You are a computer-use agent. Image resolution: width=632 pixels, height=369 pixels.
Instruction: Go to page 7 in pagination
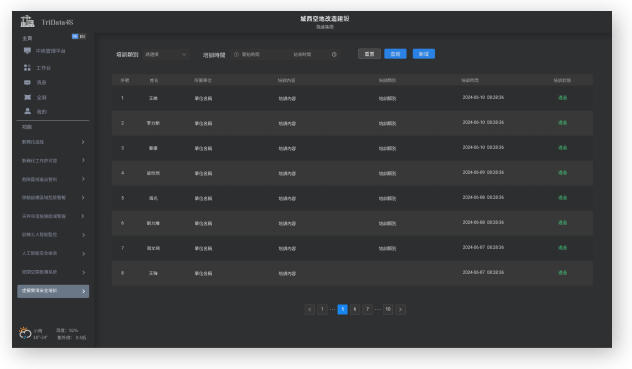click(367, 309)
